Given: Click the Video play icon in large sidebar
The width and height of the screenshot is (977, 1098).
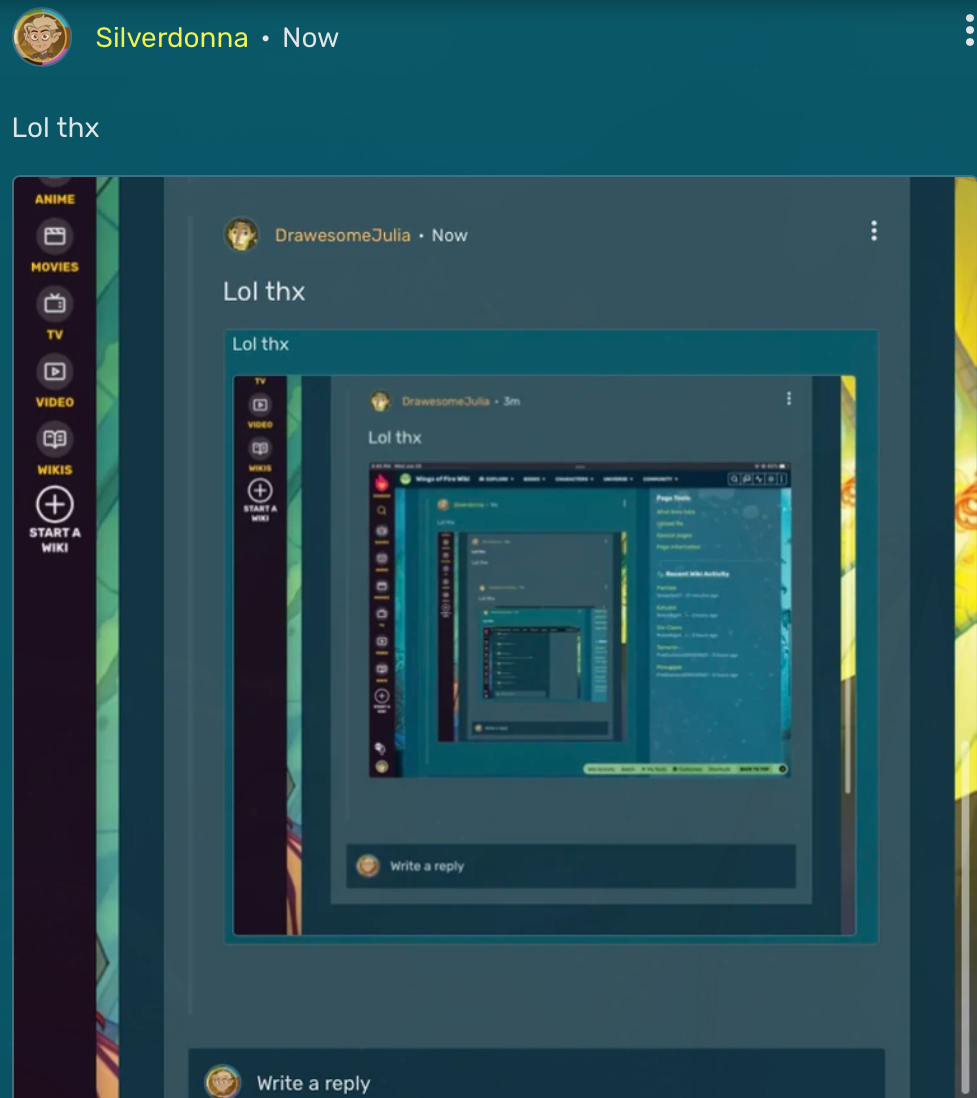Looking at the screenshot, I should [x=55, y=371].
